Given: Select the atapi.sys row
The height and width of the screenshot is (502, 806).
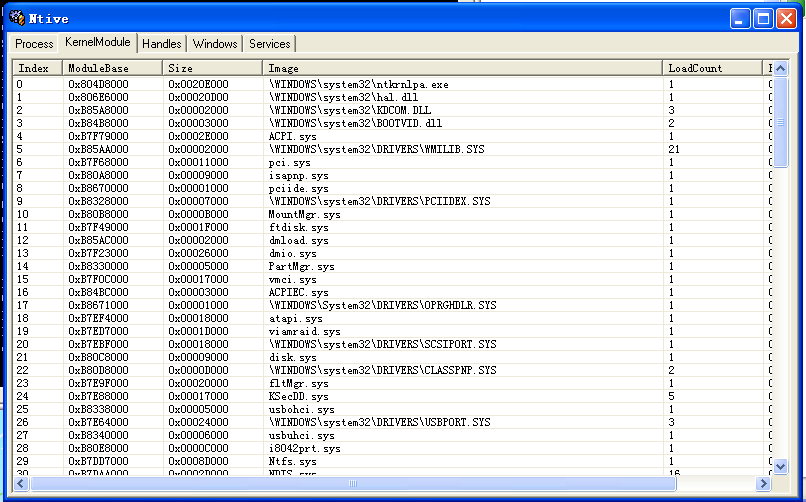Looking at the screenshot, I should point(392,318).
